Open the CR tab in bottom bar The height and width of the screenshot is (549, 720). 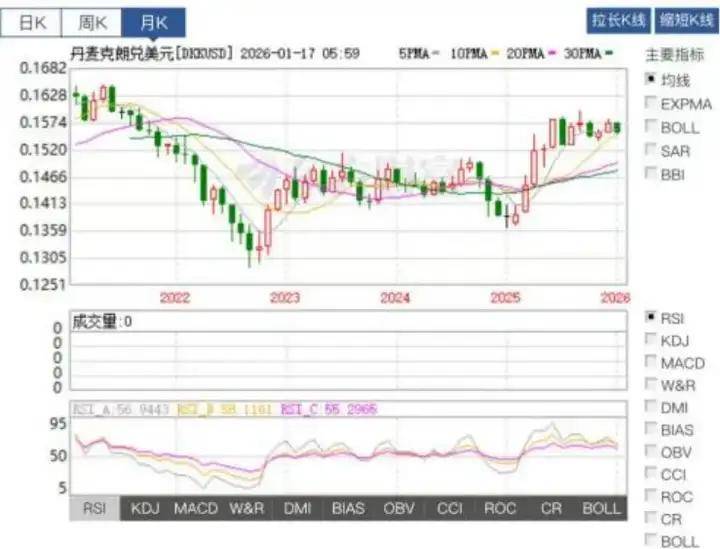tap(551, 508)
